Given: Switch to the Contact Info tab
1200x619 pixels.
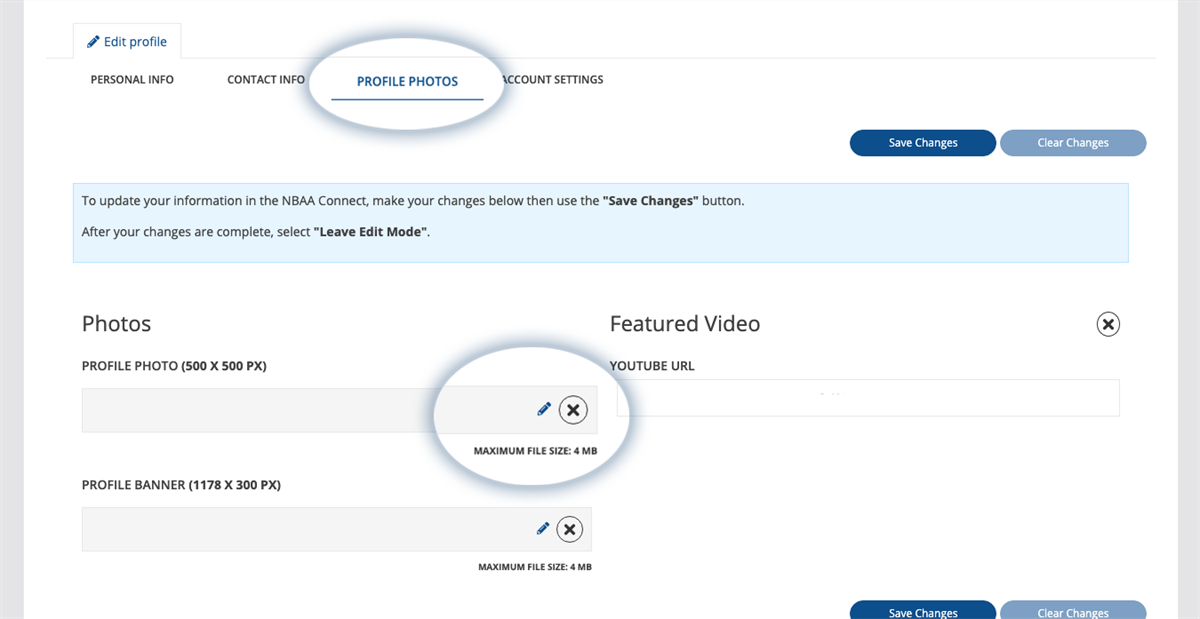Looking at the screenshot, I should point(265,80).
